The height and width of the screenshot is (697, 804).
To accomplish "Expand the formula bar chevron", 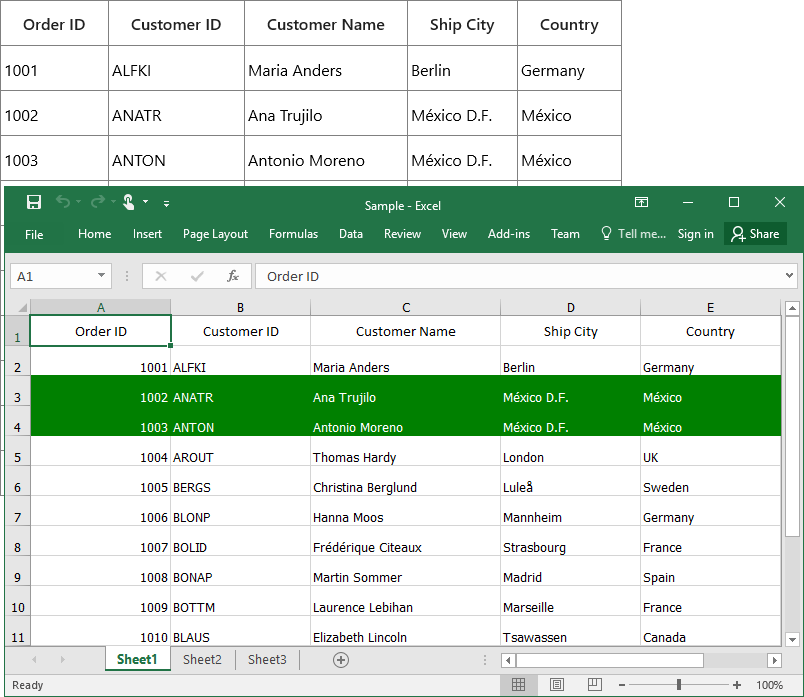I will 789,276.
